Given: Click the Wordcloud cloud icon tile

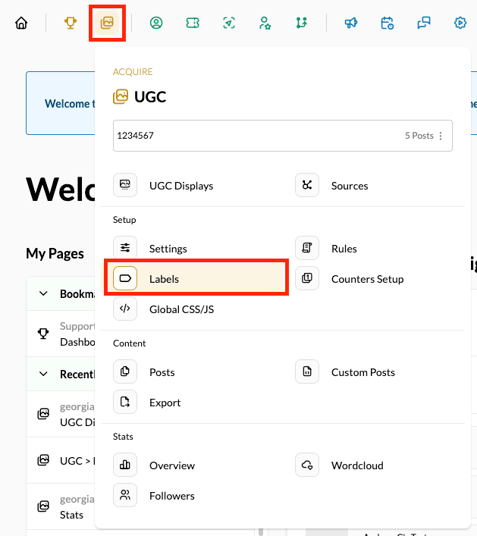Looking at the screenshot, I should (x=307, y=465).
